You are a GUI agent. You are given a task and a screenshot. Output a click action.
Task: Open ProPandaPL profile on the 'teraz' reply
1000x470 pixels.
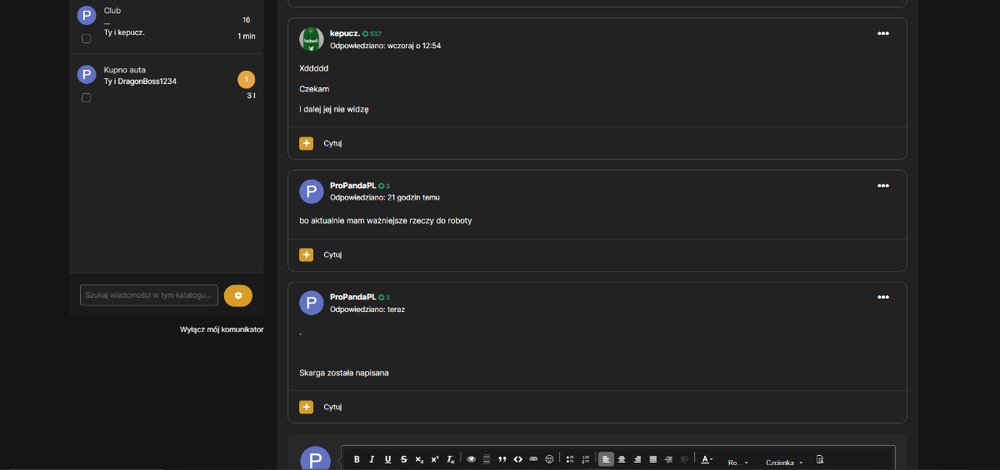tap(353, 297)
